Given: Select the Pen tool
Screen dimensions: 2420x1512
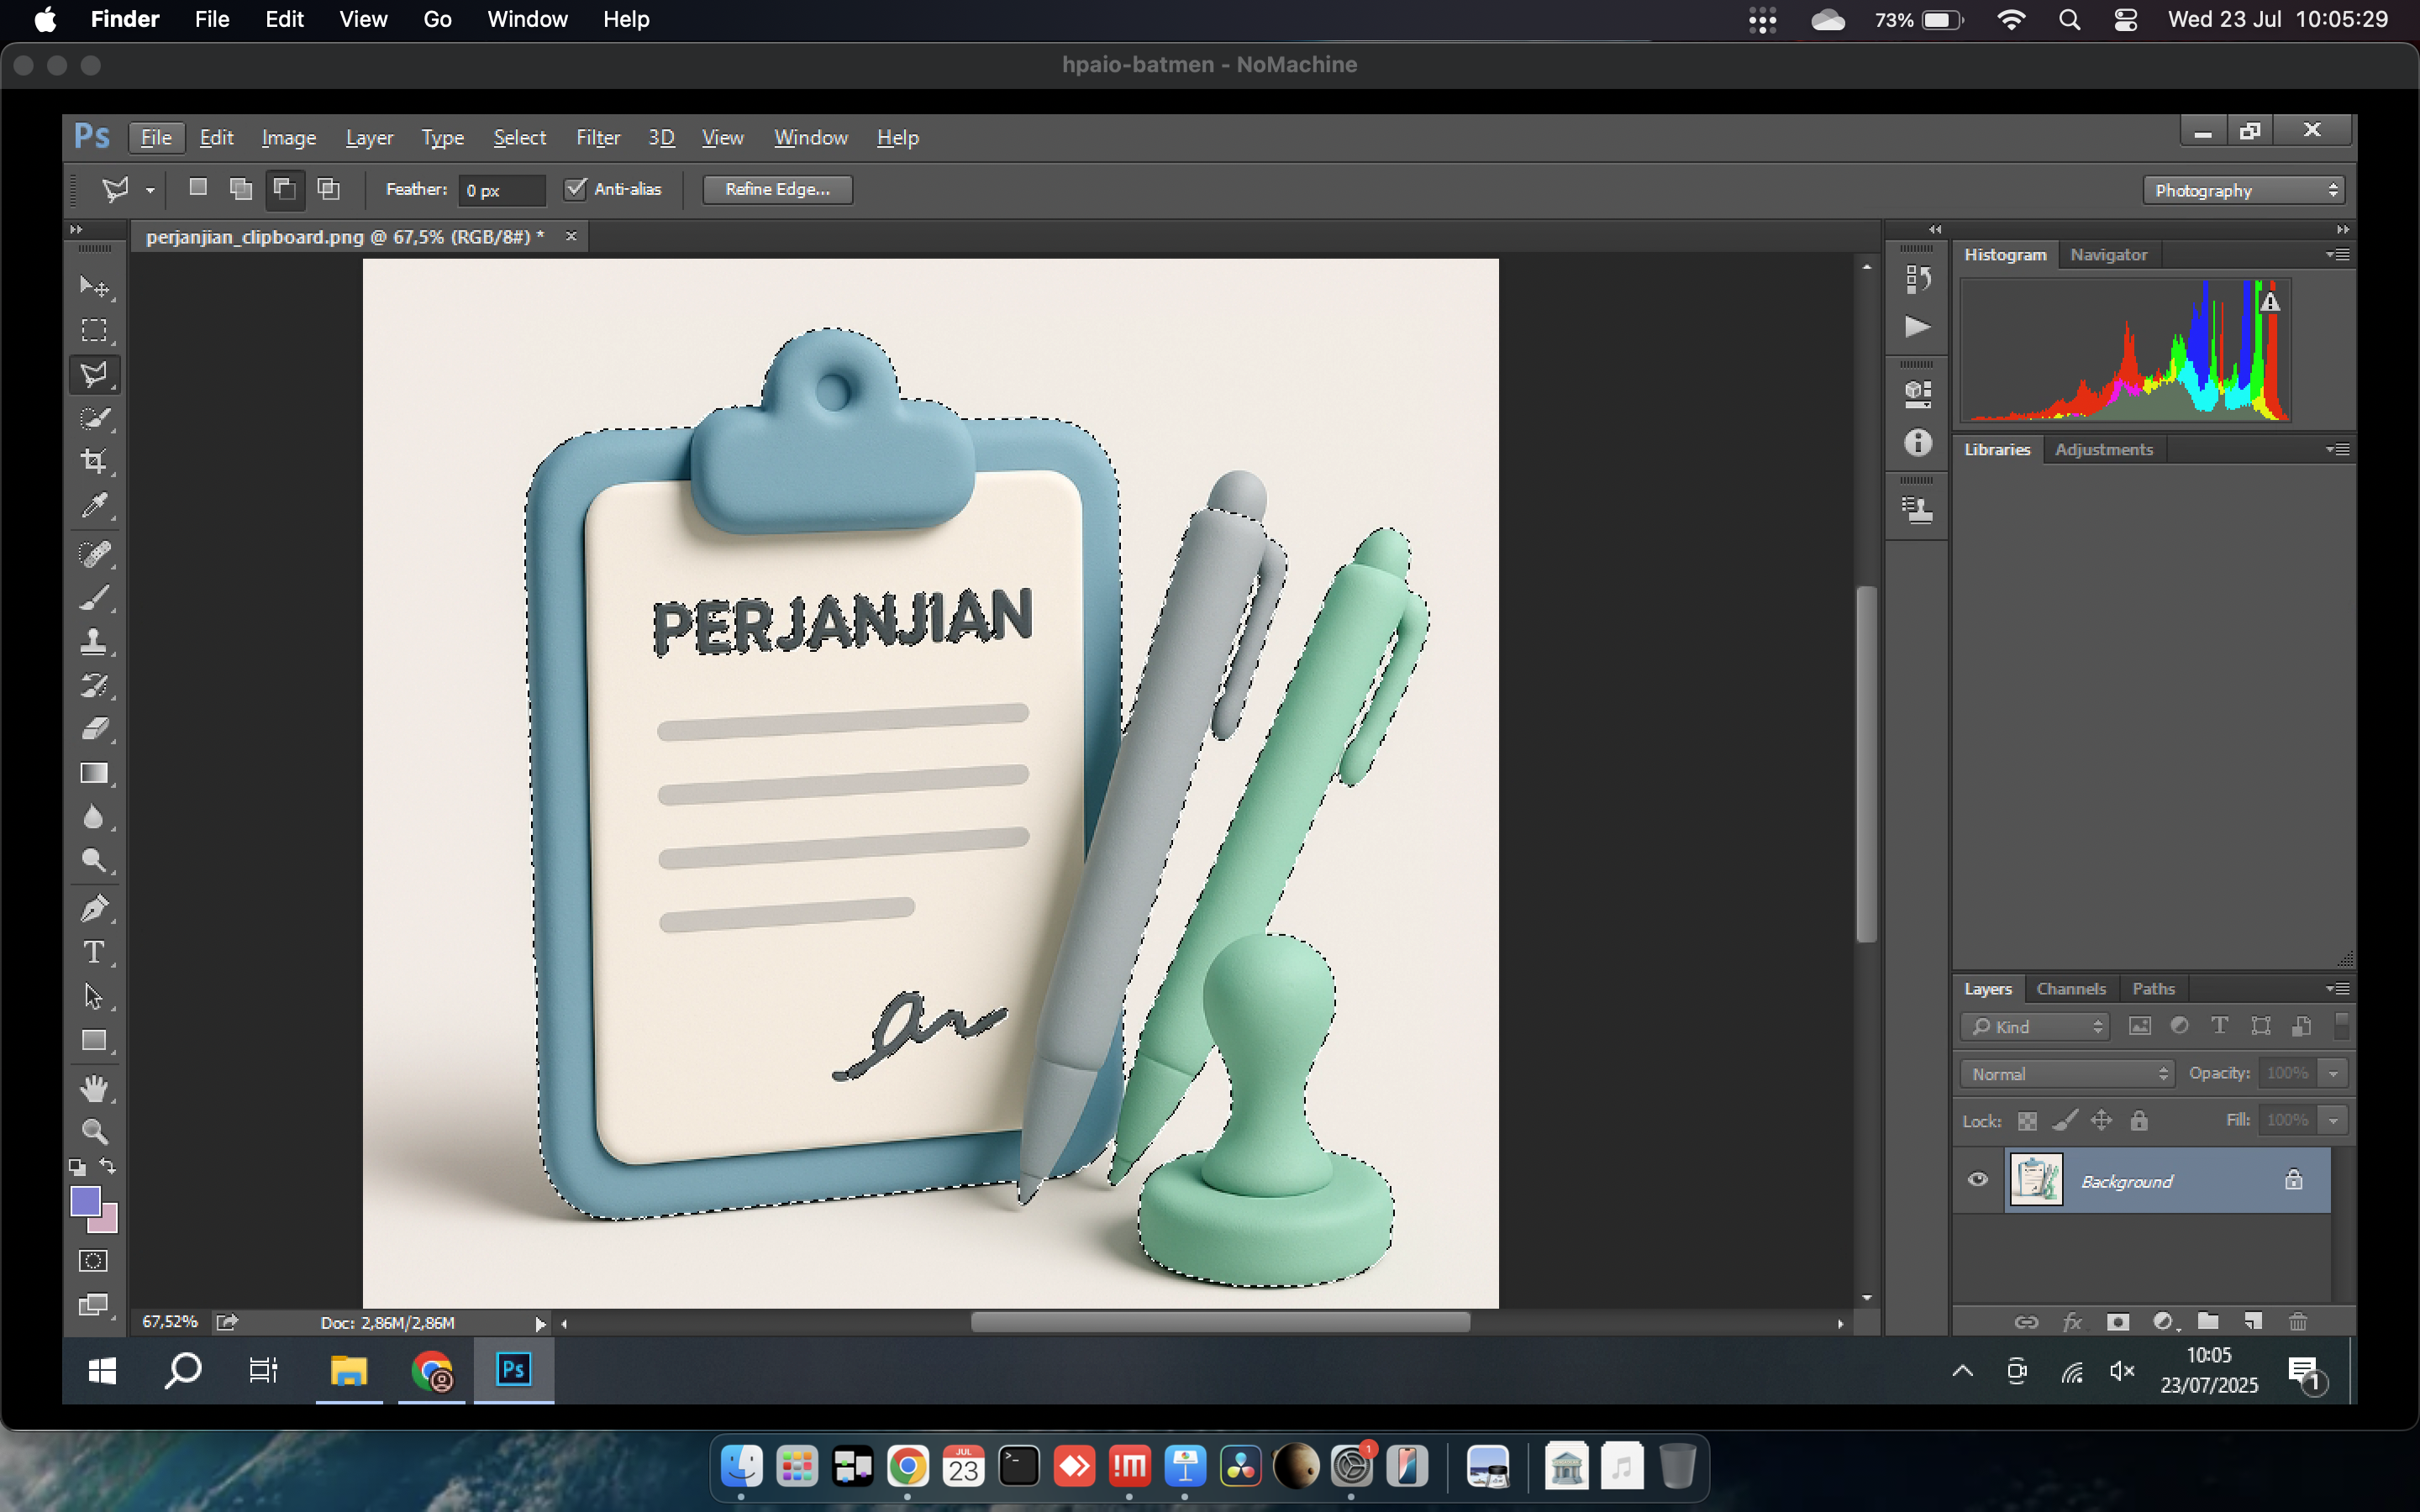Looking at the screenshot, I should click(94, 908).
